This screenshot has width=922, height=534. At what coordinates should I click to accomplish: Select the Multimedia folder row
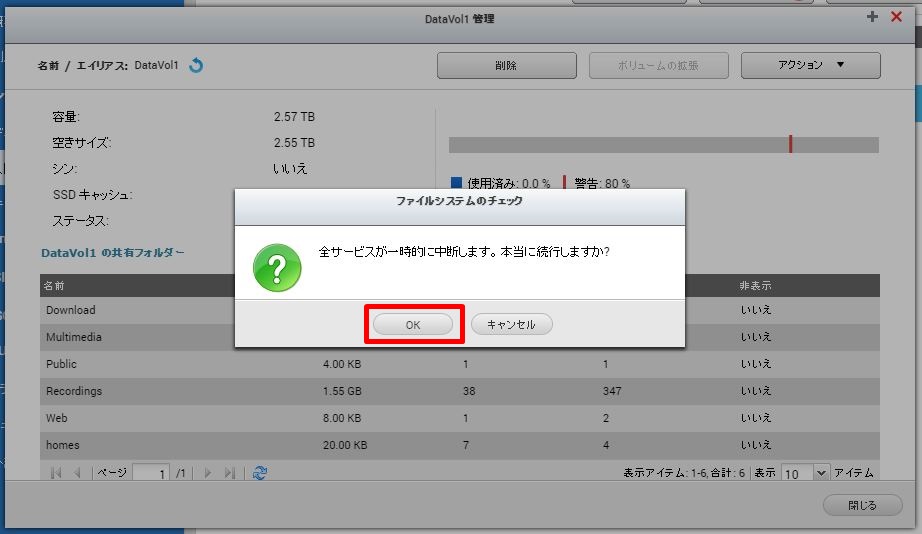pyautogui.click(x=460, y=337)
